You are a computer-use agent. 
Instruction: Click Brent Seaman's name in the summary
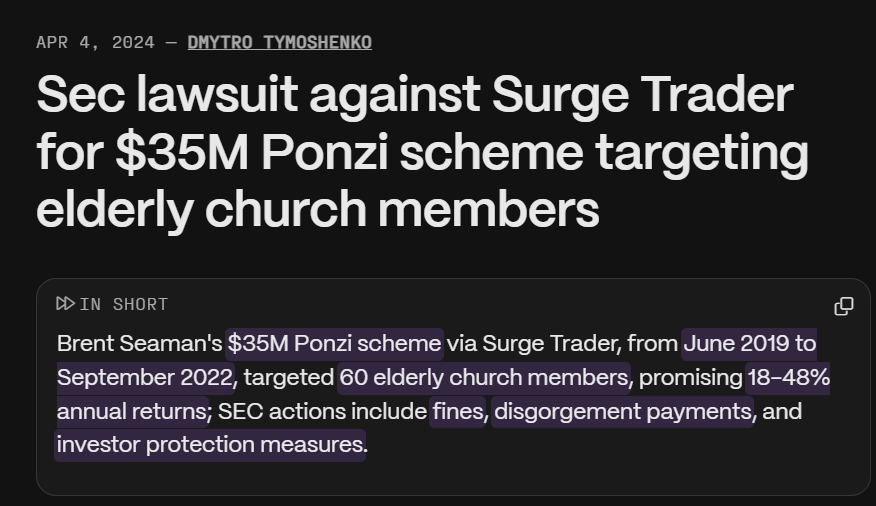[x=140, y=343]
